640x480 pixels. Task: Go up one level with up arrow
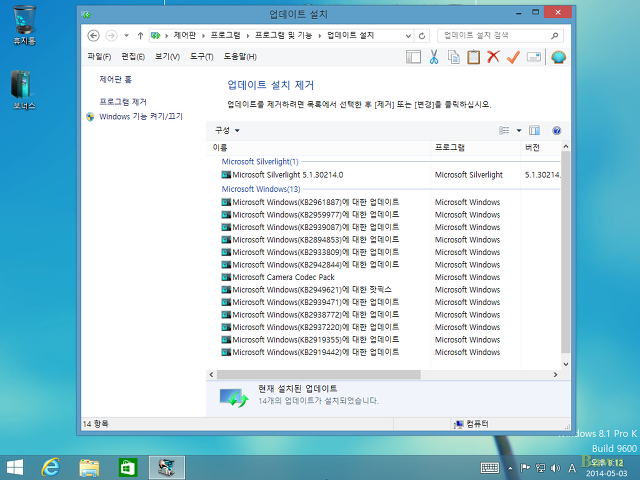point(140,36)
